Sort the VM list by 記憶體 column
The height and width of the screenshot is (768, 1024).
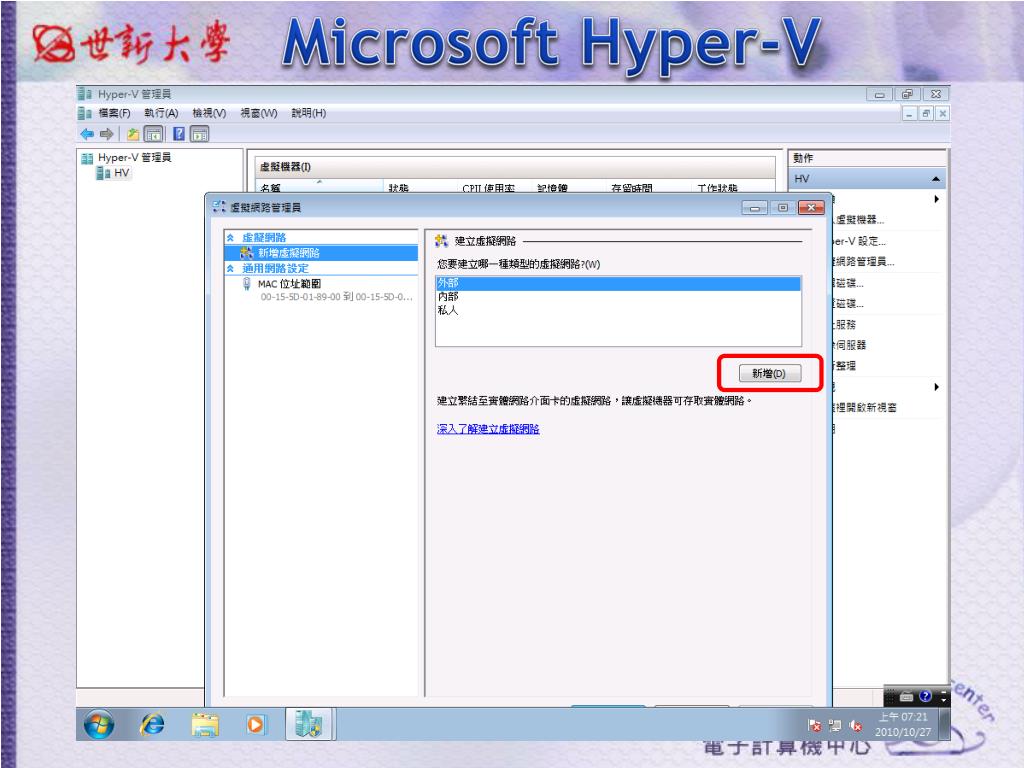tap(569, 187)
